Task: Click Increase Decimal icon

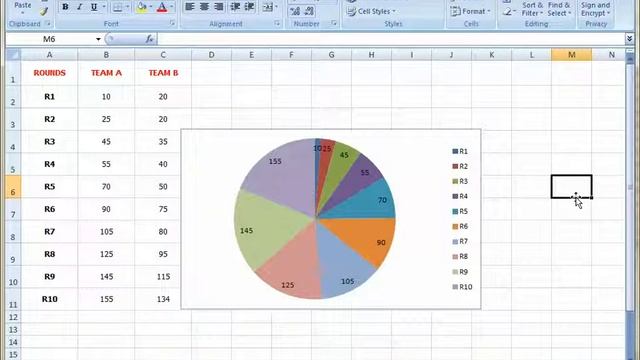Action: (x=295, y=11)
